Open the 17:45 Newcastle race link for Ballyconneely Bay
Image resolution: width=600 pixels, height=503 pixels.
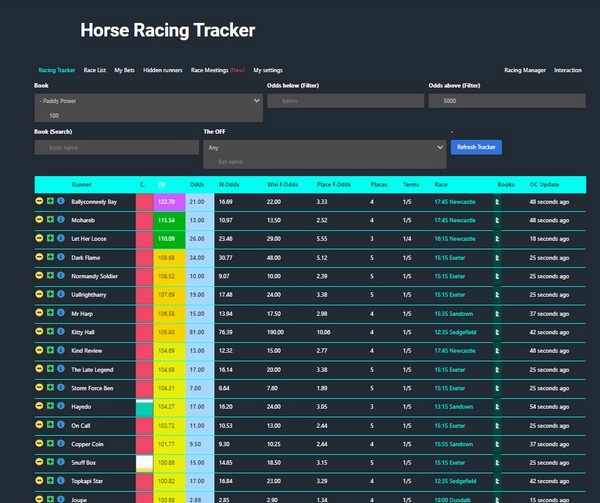pos(455,202)
